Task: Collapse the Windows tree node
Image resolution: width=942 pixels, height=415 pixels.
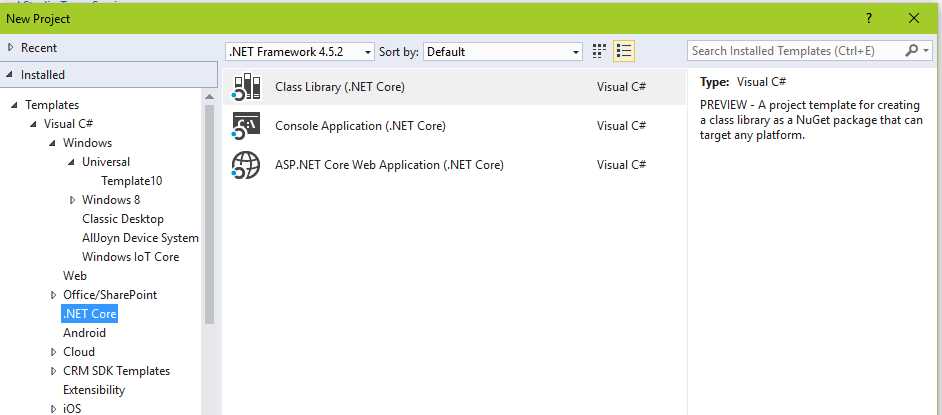Action: coord(53,143)
